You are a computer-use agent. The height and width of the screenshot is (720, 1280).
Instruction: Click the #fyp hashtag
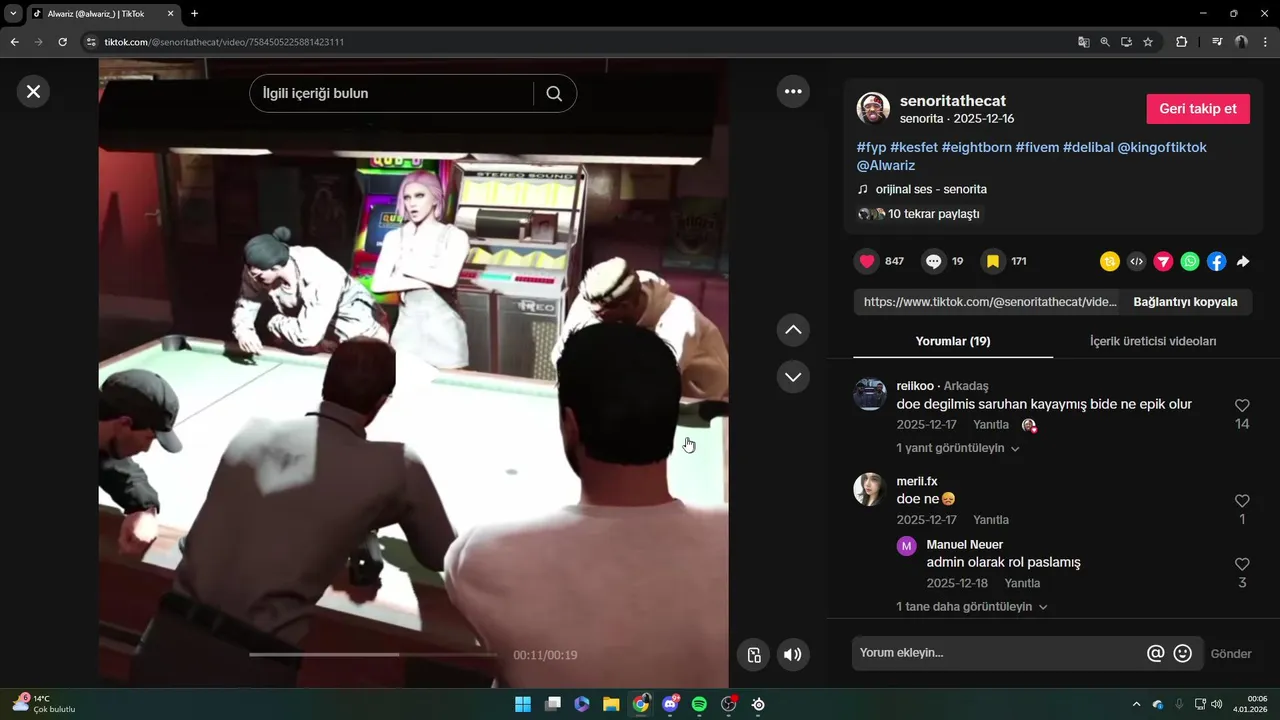click(x=871, y=147)
